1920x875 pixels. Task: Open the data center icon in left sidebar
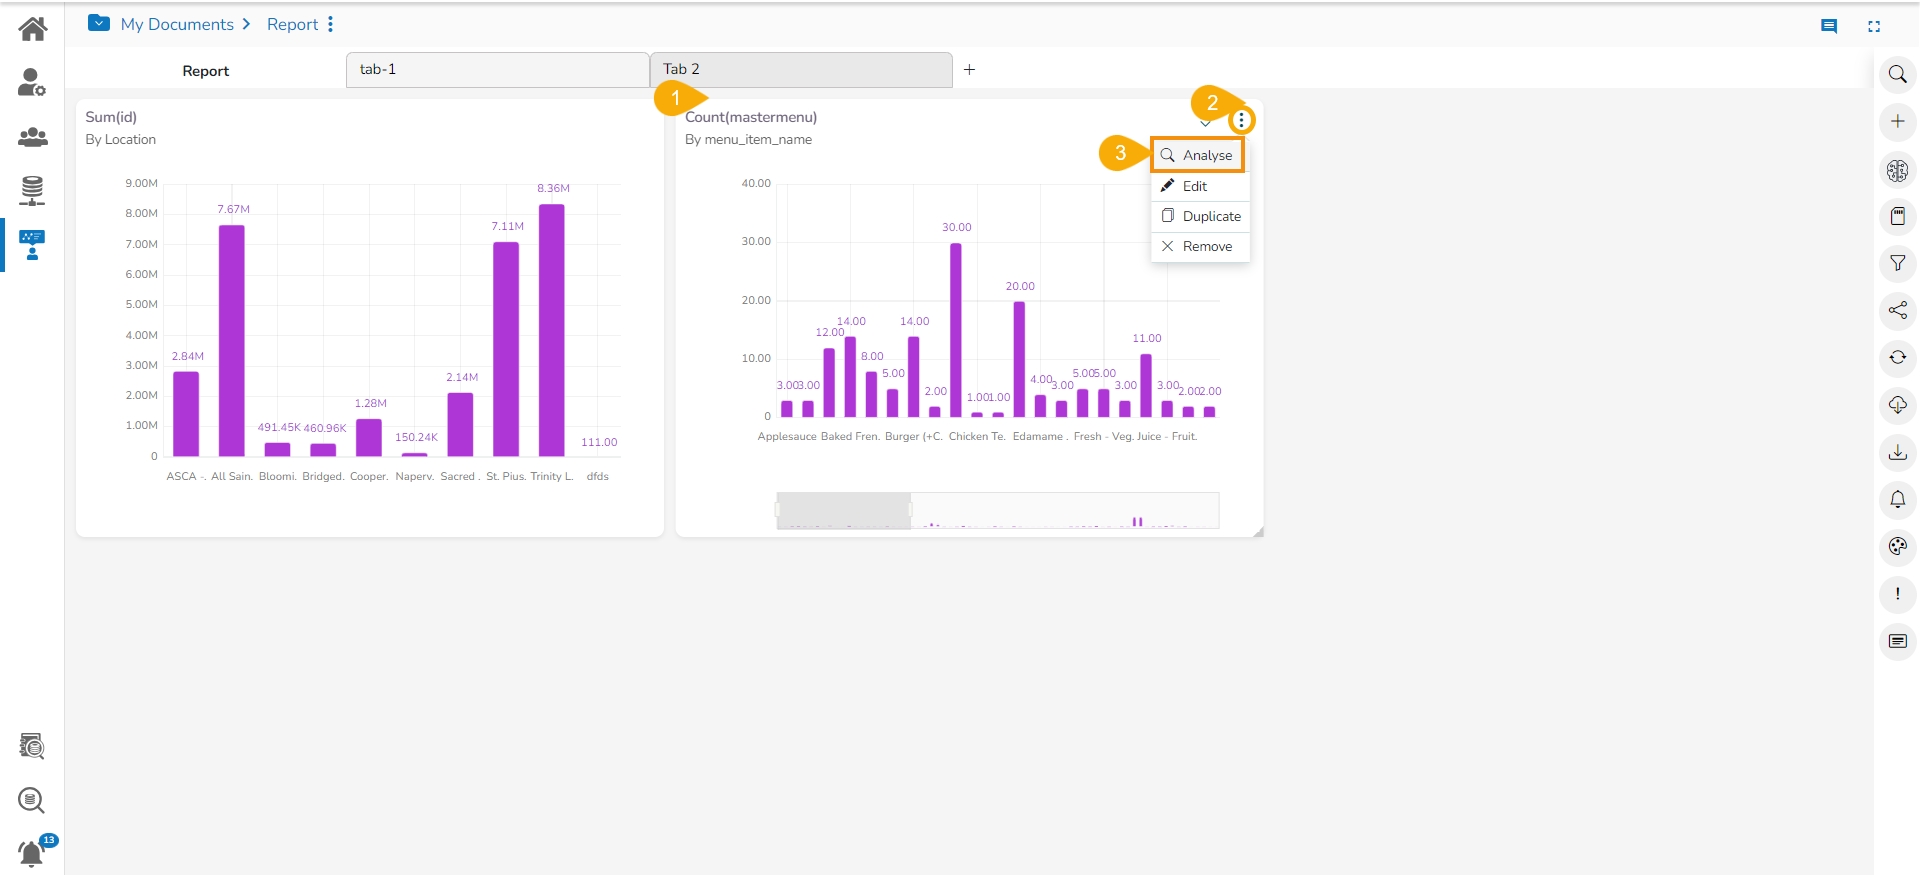[x=32, y=190]
